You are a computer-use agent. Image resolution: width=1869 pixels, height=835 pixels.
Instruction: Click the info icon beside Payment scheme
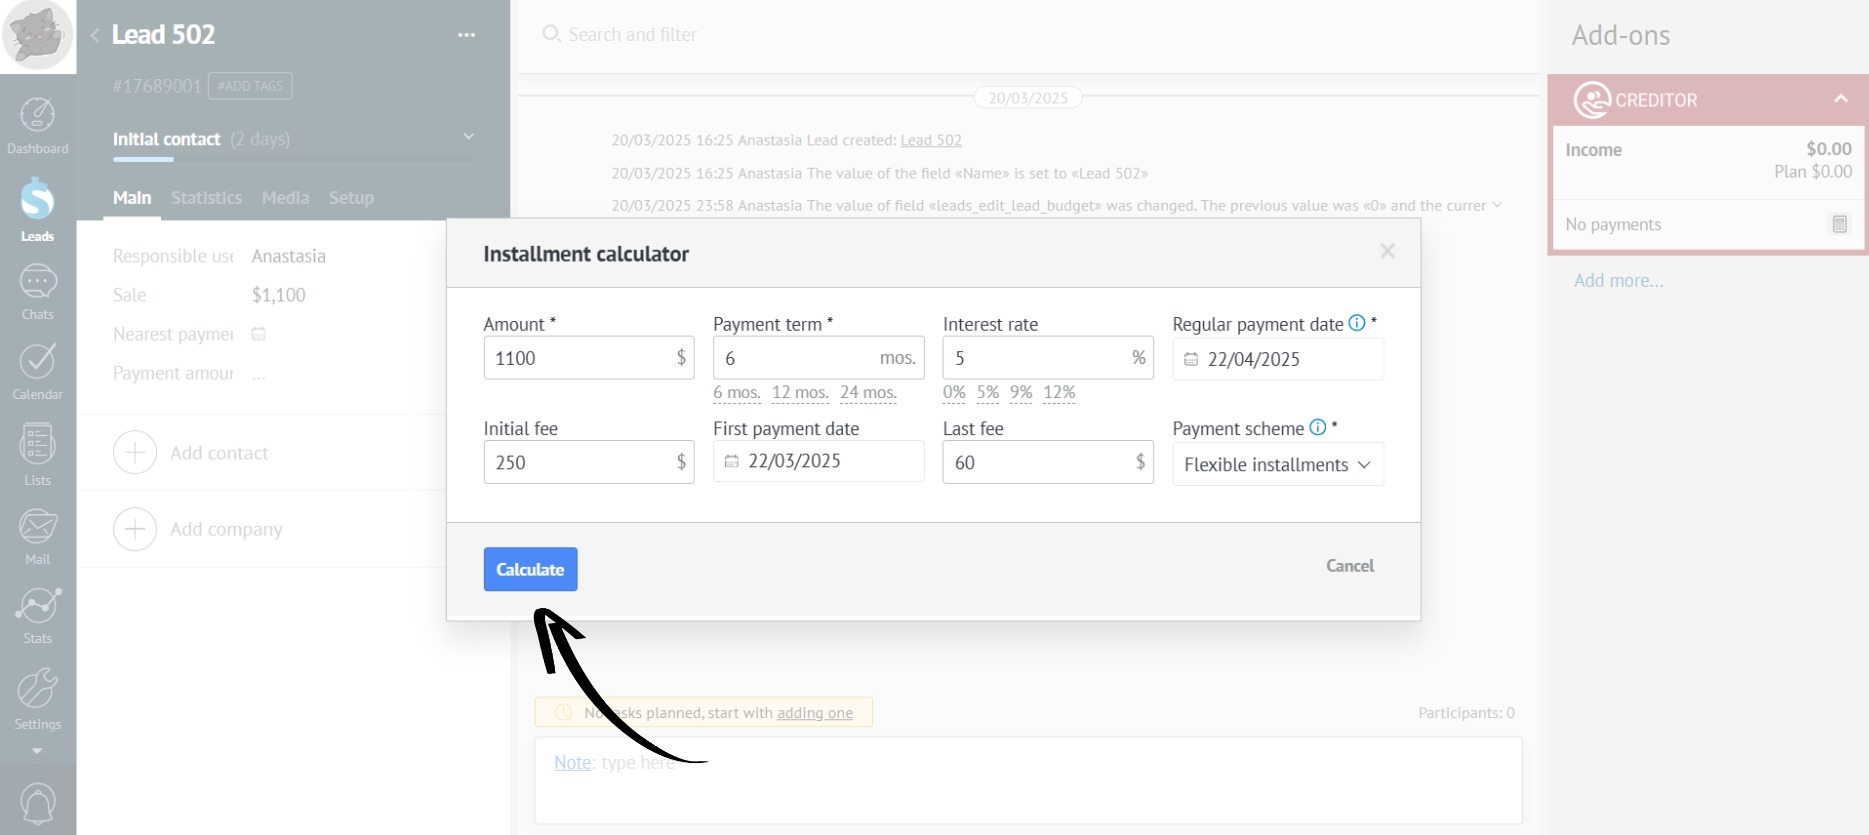1318,427
